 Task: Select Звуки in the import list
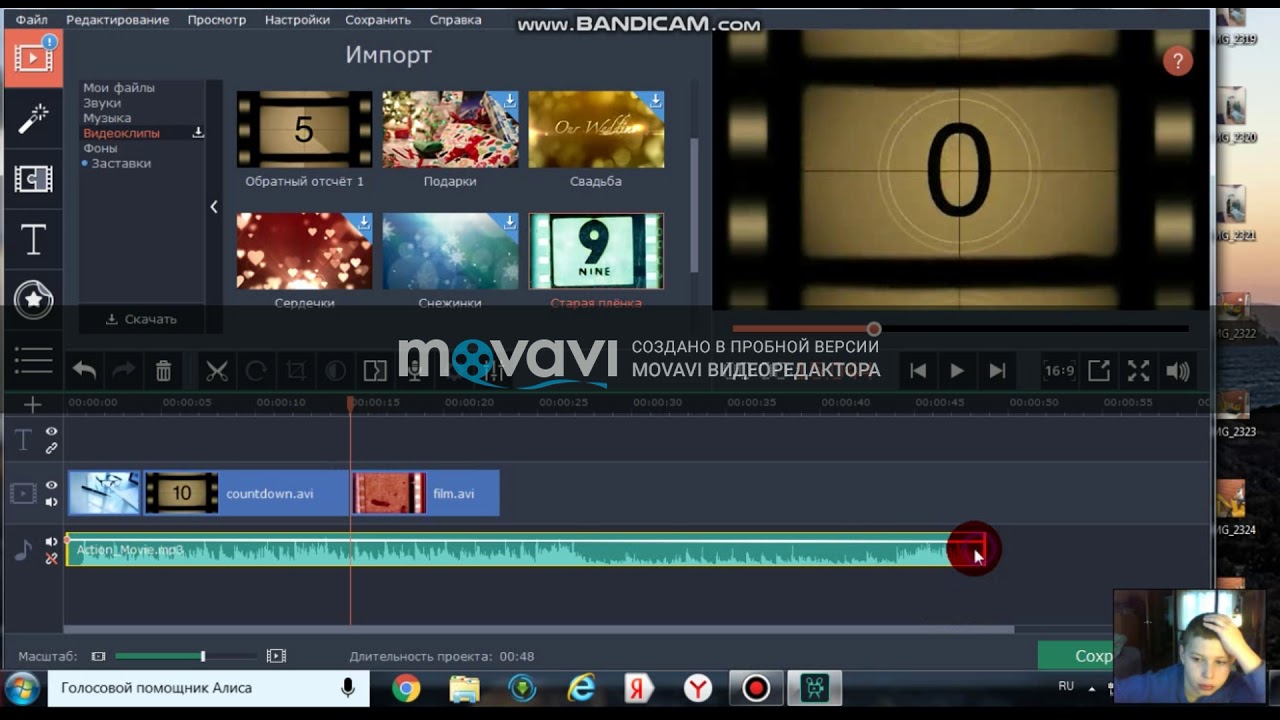point(102,103)
